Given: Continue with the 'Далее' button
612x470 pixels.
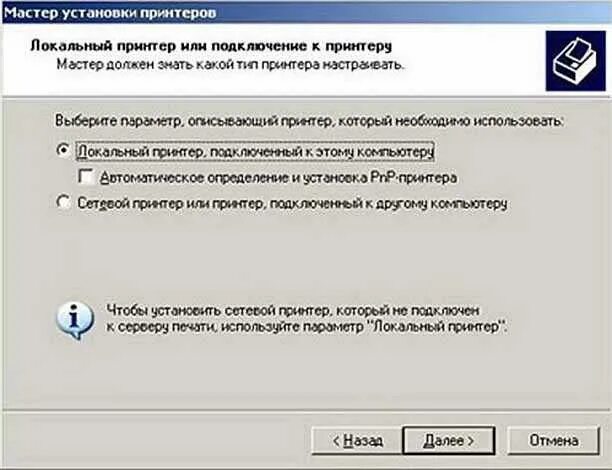Looking at the screenshot, I should point(448,441).
